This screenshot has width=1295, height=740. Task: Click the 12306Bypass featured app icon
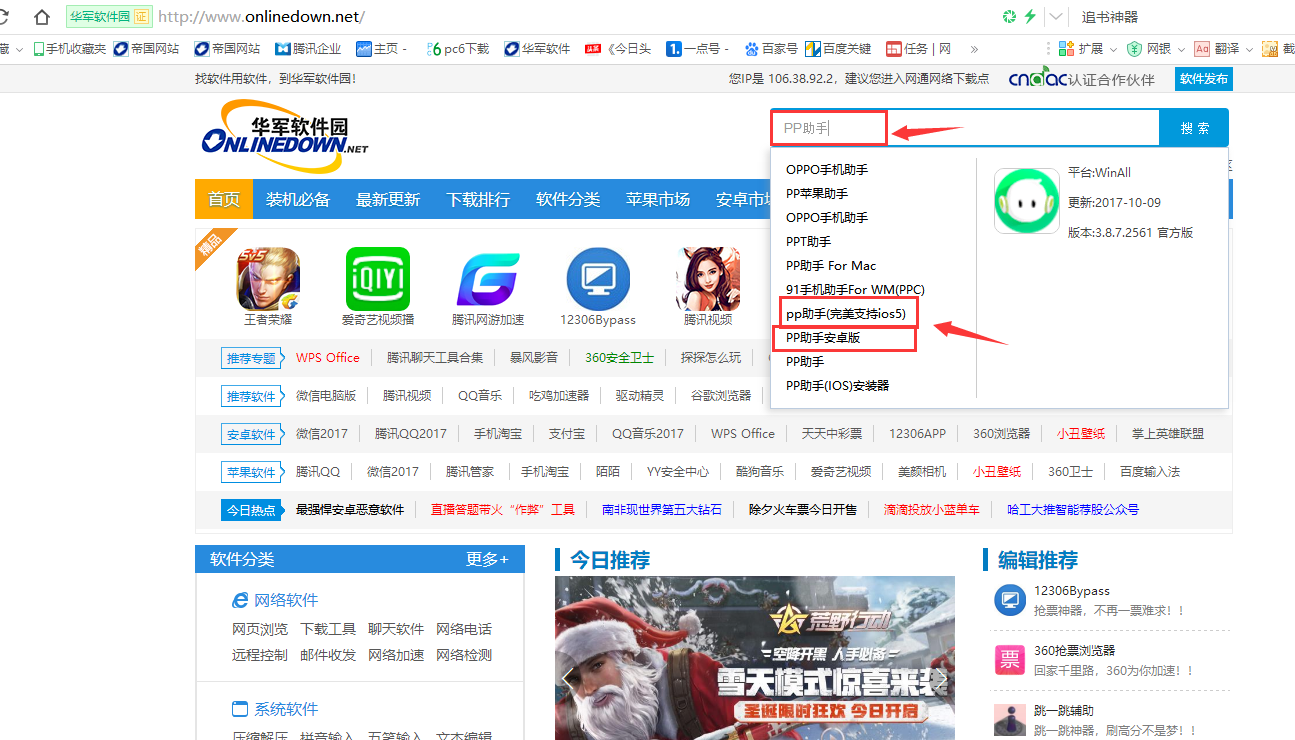pyautogui.click(x=598, y=279)
